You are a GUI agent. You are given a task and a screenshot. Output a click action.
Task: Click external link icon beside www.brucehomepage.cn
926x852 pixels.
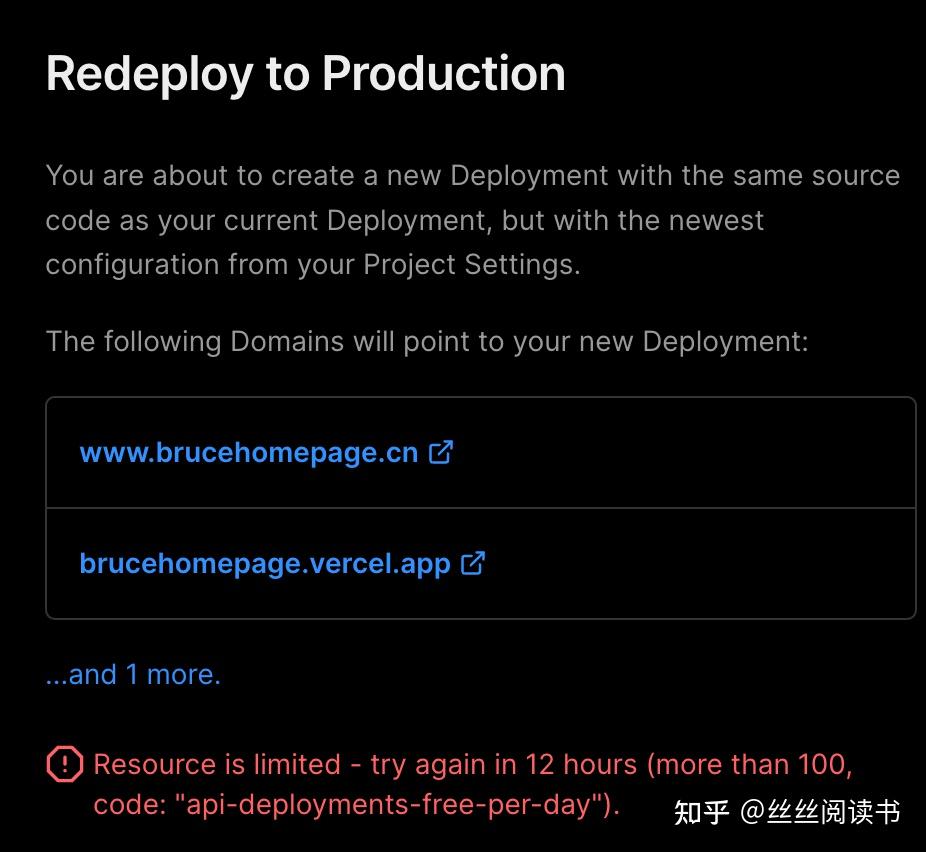tap(441, 452)
